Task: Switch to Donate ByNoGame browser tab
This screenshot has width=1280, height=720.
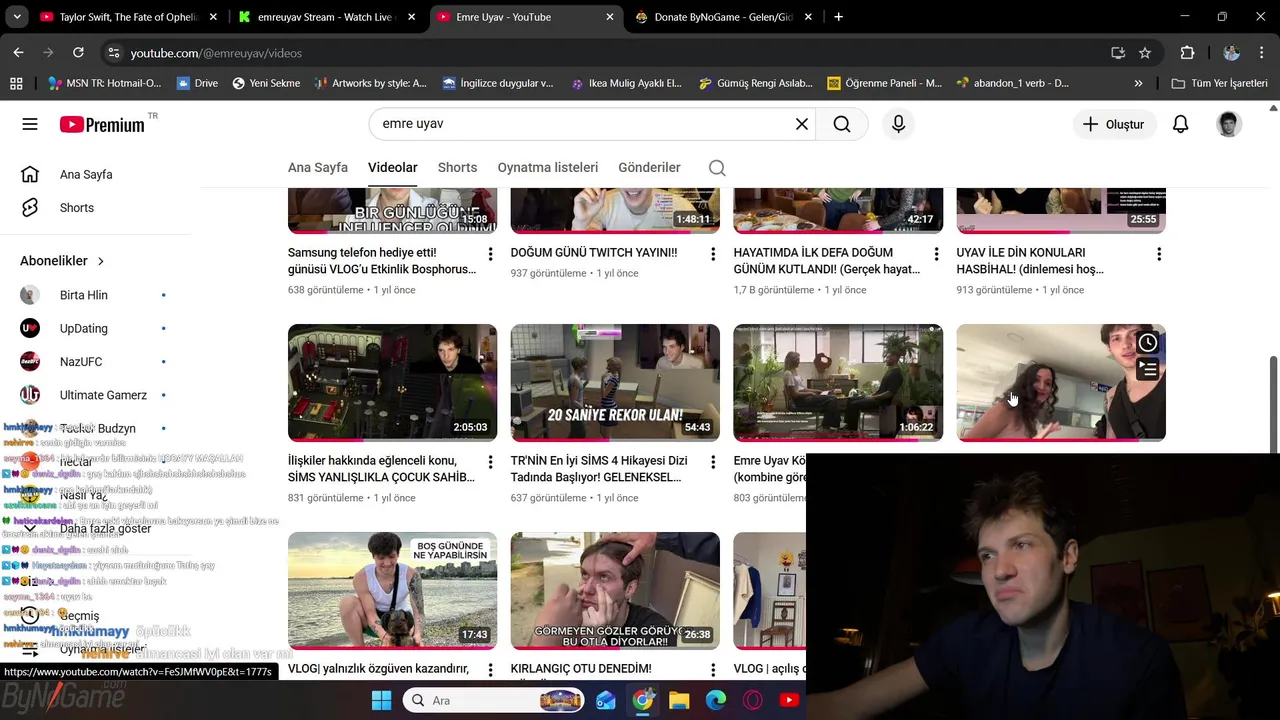Action: tap(725, 17)
